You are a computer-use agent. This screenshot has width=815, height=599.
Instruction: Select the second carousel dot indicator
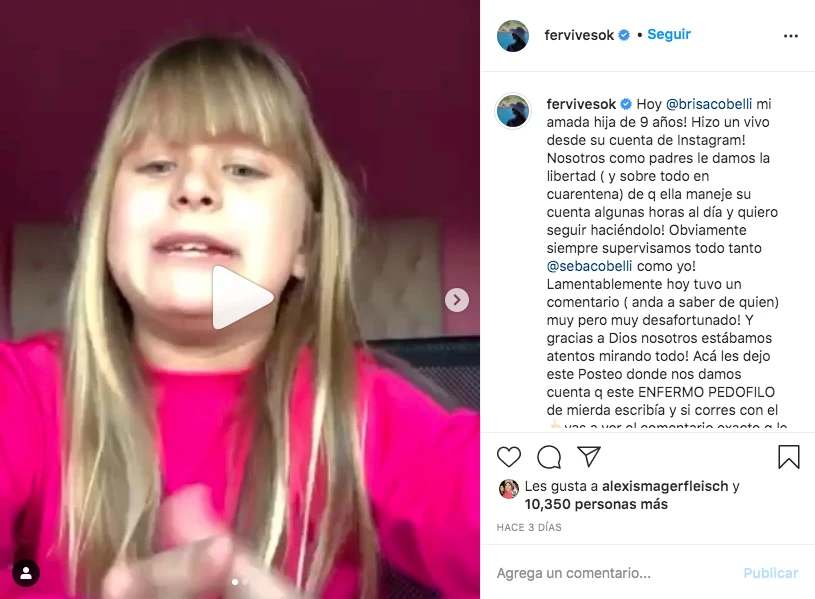pyautogui.click(x=245, y=582)
